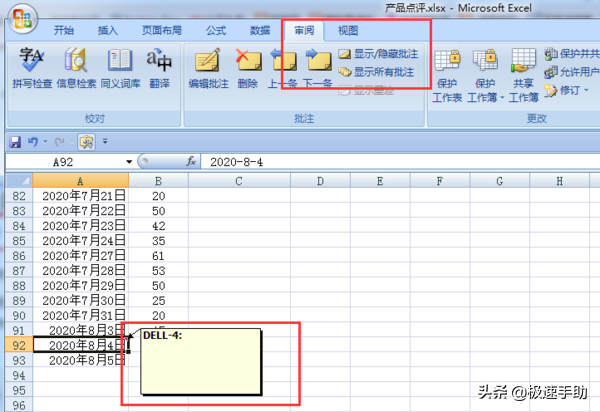Select row 82 header
The width and height of the screenshot is (600, 412).
tap(19, 196)
